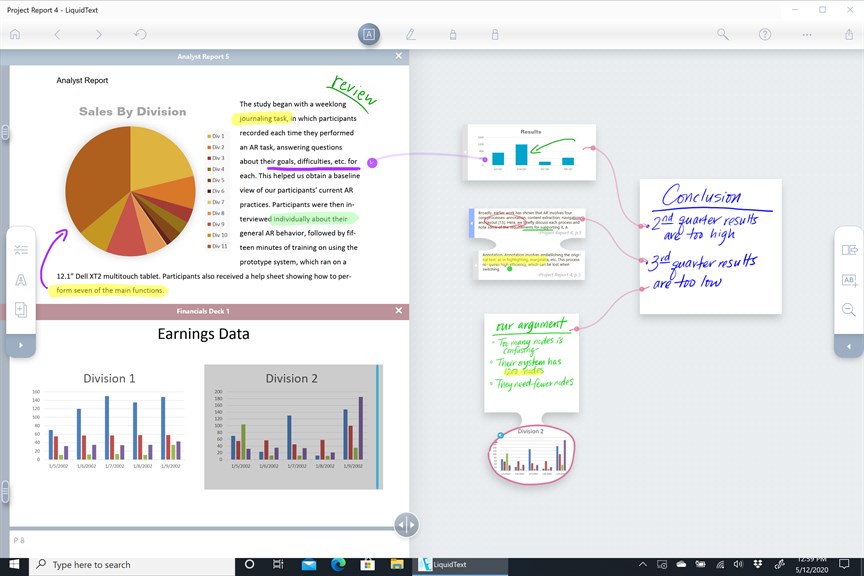Click the document workspace split handle
The width and height of the screenshot is (864, 576).
tap(407, 525)
